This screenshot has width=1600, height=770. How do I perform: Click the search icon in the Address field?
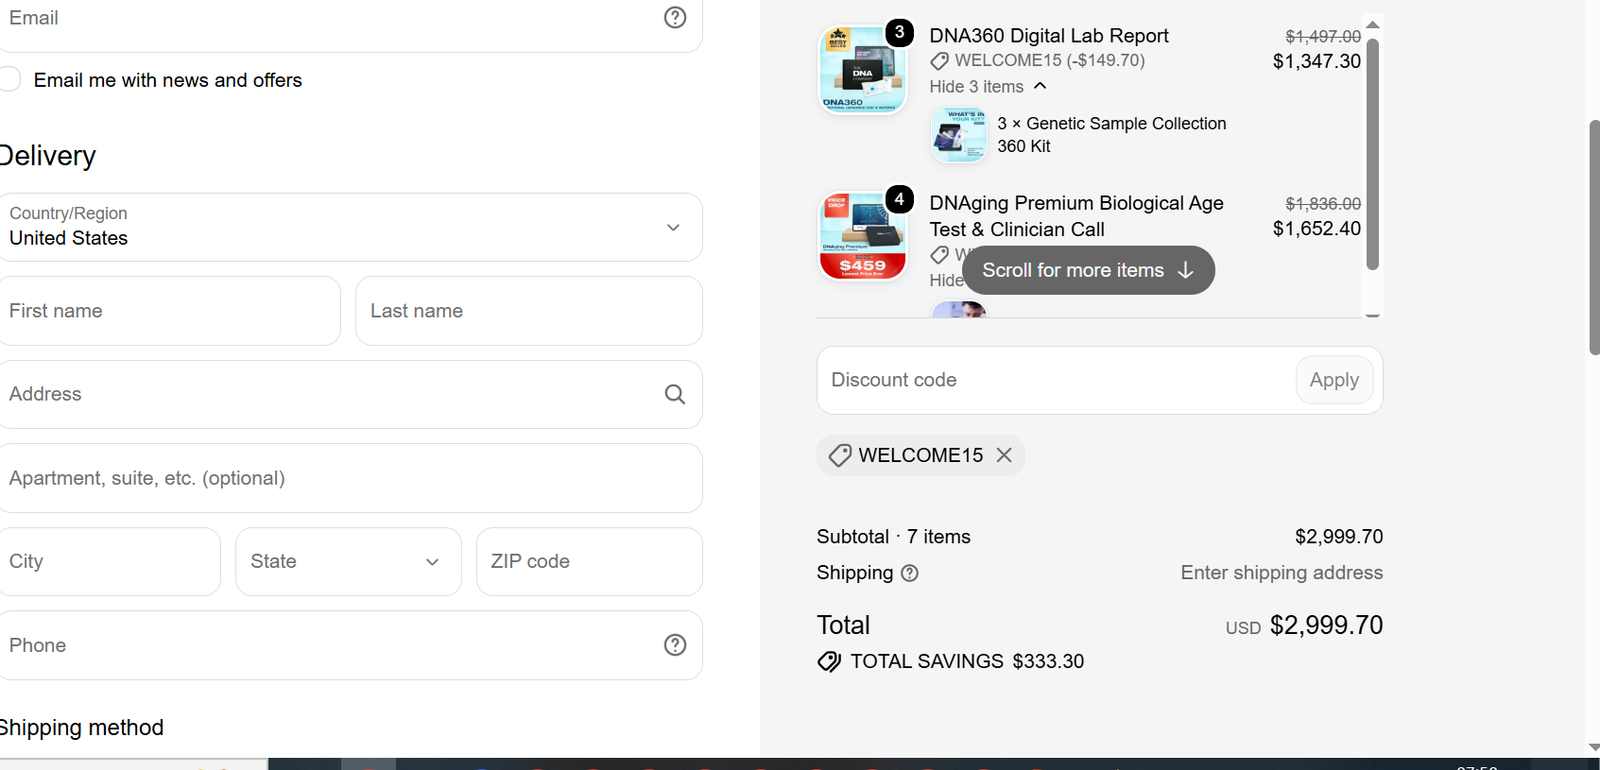(675, 394)
